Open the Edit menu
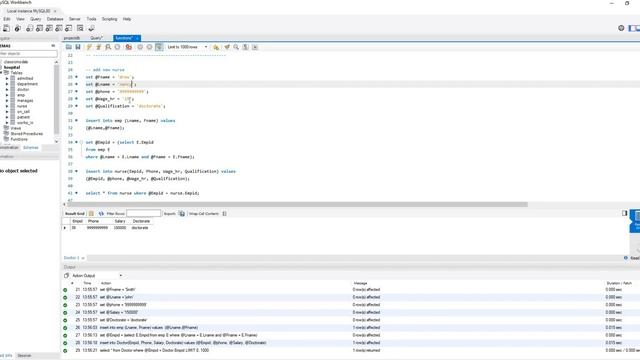The image size is (640, 360). [x=7, y=19]
